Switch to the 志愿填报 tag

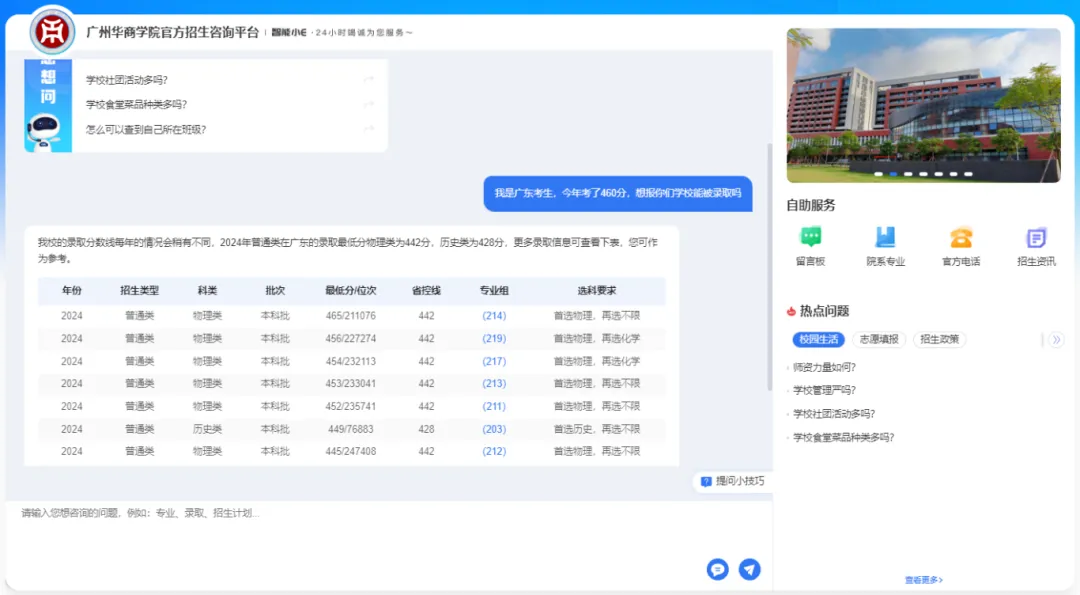[x=878, y=339]
